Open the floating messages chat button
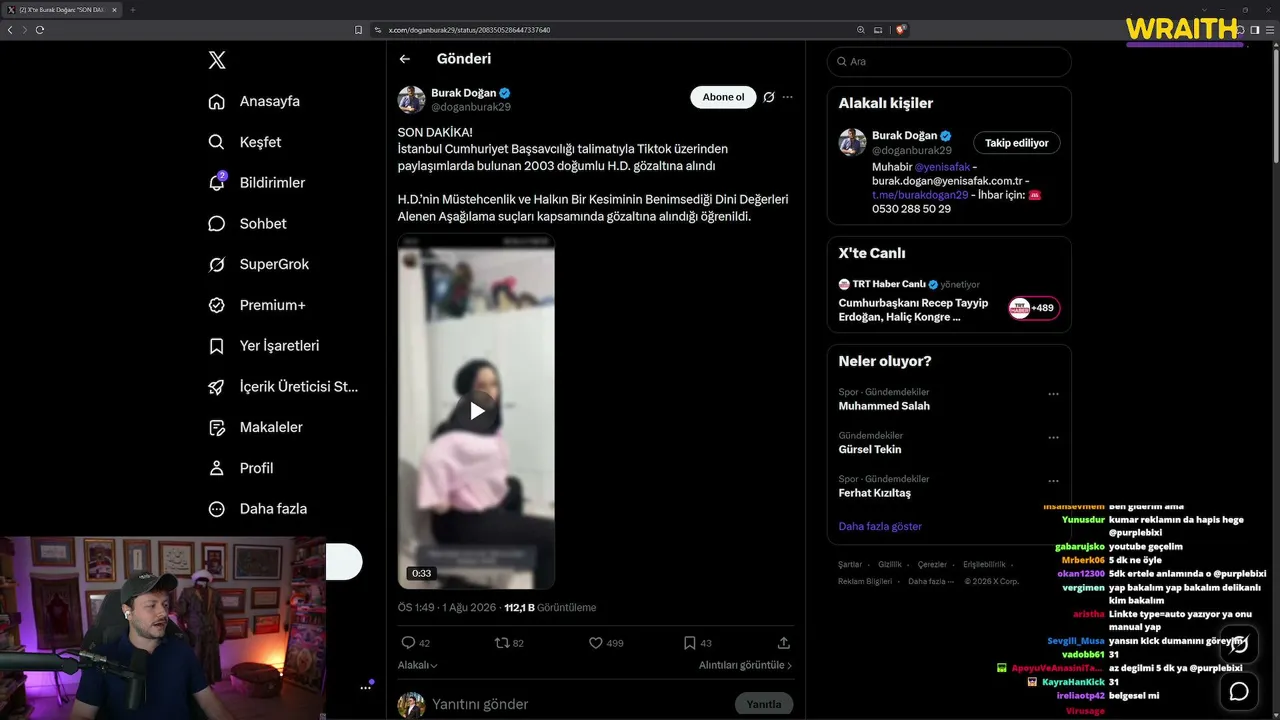The image size is (1280, 720). 1239,691
